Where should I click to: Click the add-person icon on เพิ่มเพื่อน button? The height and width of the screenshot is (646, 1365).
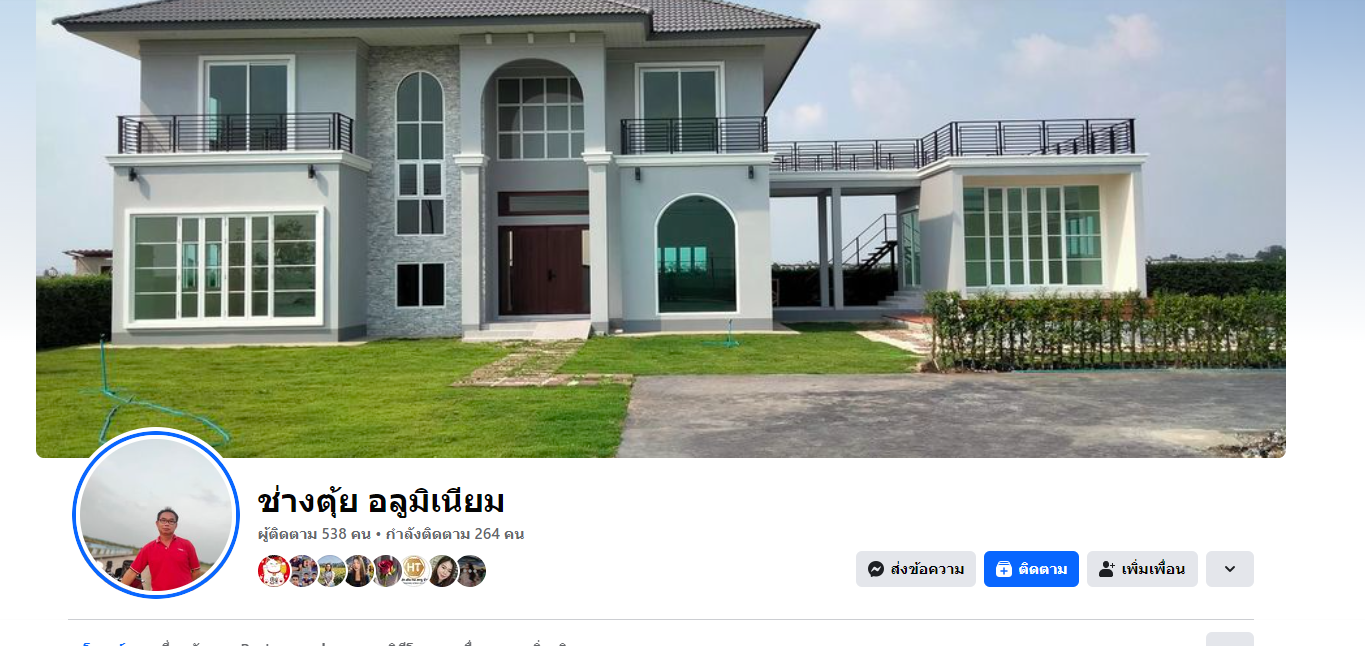[x=1107, y=569]
